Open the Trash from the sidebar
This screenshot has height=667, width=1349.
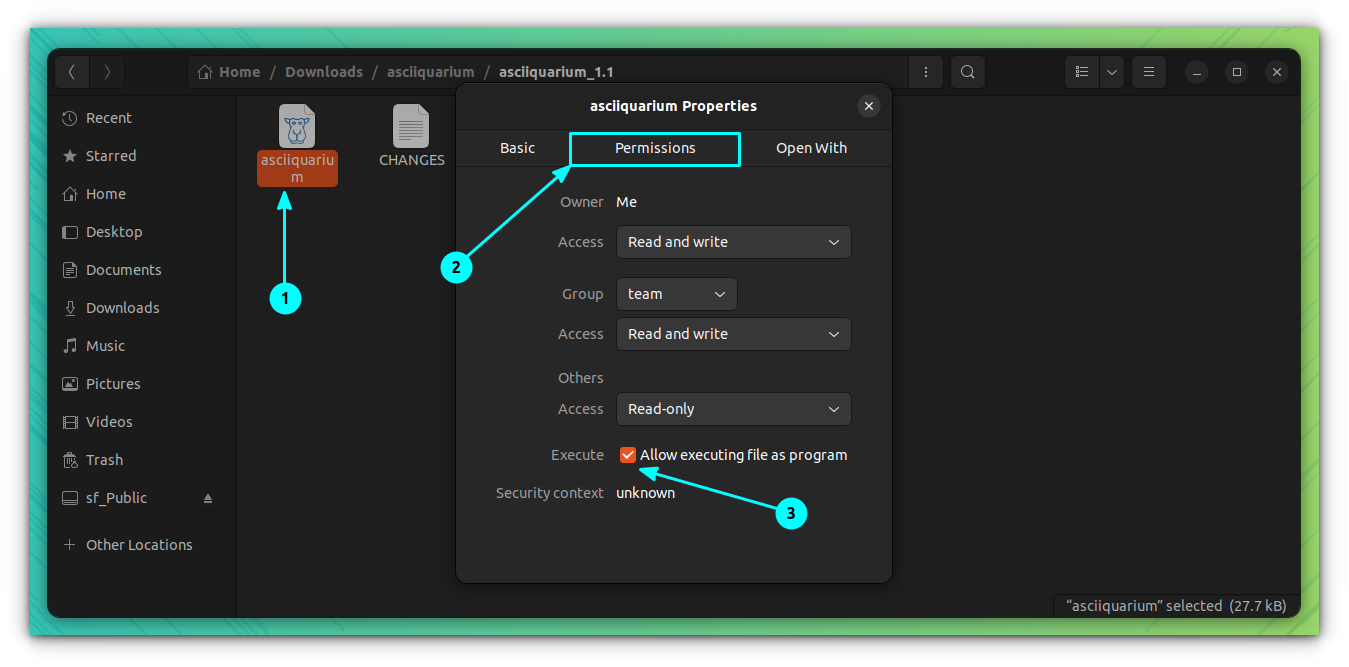click(x=103, y=459)
